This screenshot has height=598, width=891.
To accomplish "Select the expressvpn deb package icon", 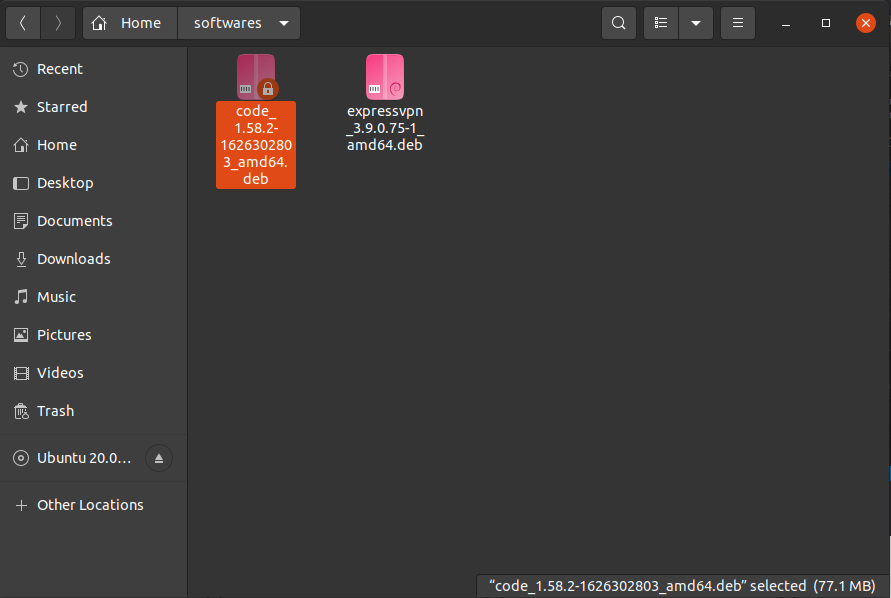I will point(385,77).
